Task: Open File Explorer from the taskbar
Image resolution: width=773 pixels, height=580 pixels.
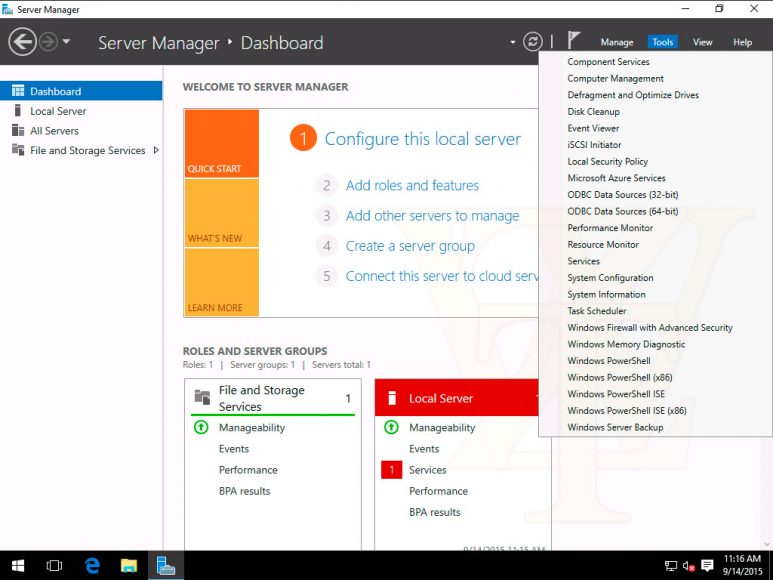Action: click(129, 565)
